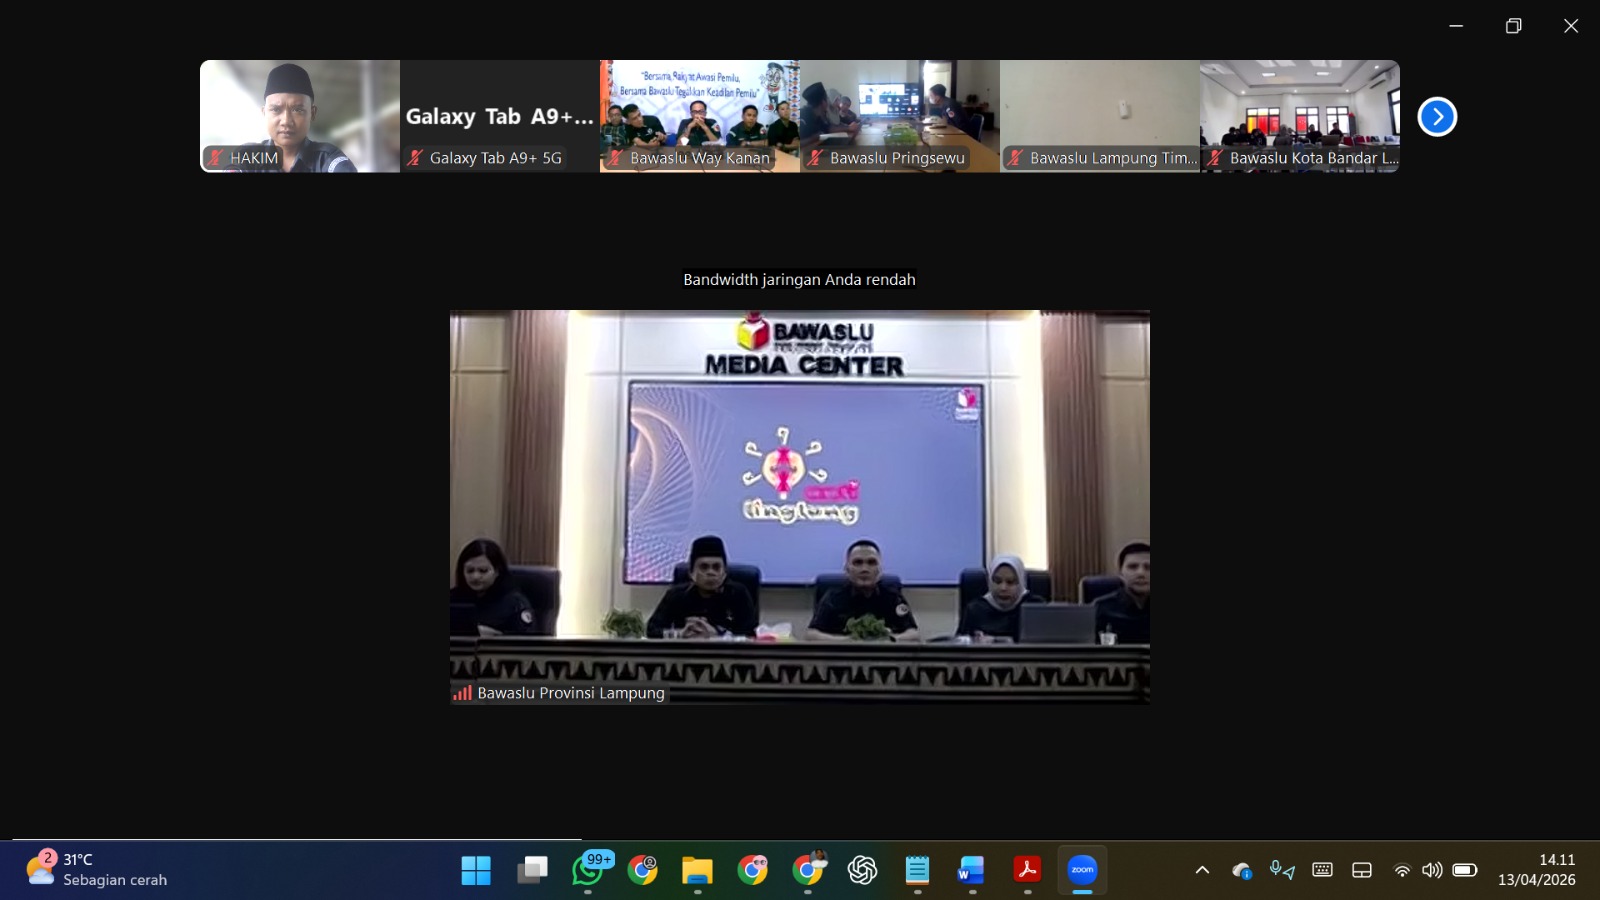Click the red signal strength bars icon
Viewport: 1600px width, 900px height.
click(462, 693)
